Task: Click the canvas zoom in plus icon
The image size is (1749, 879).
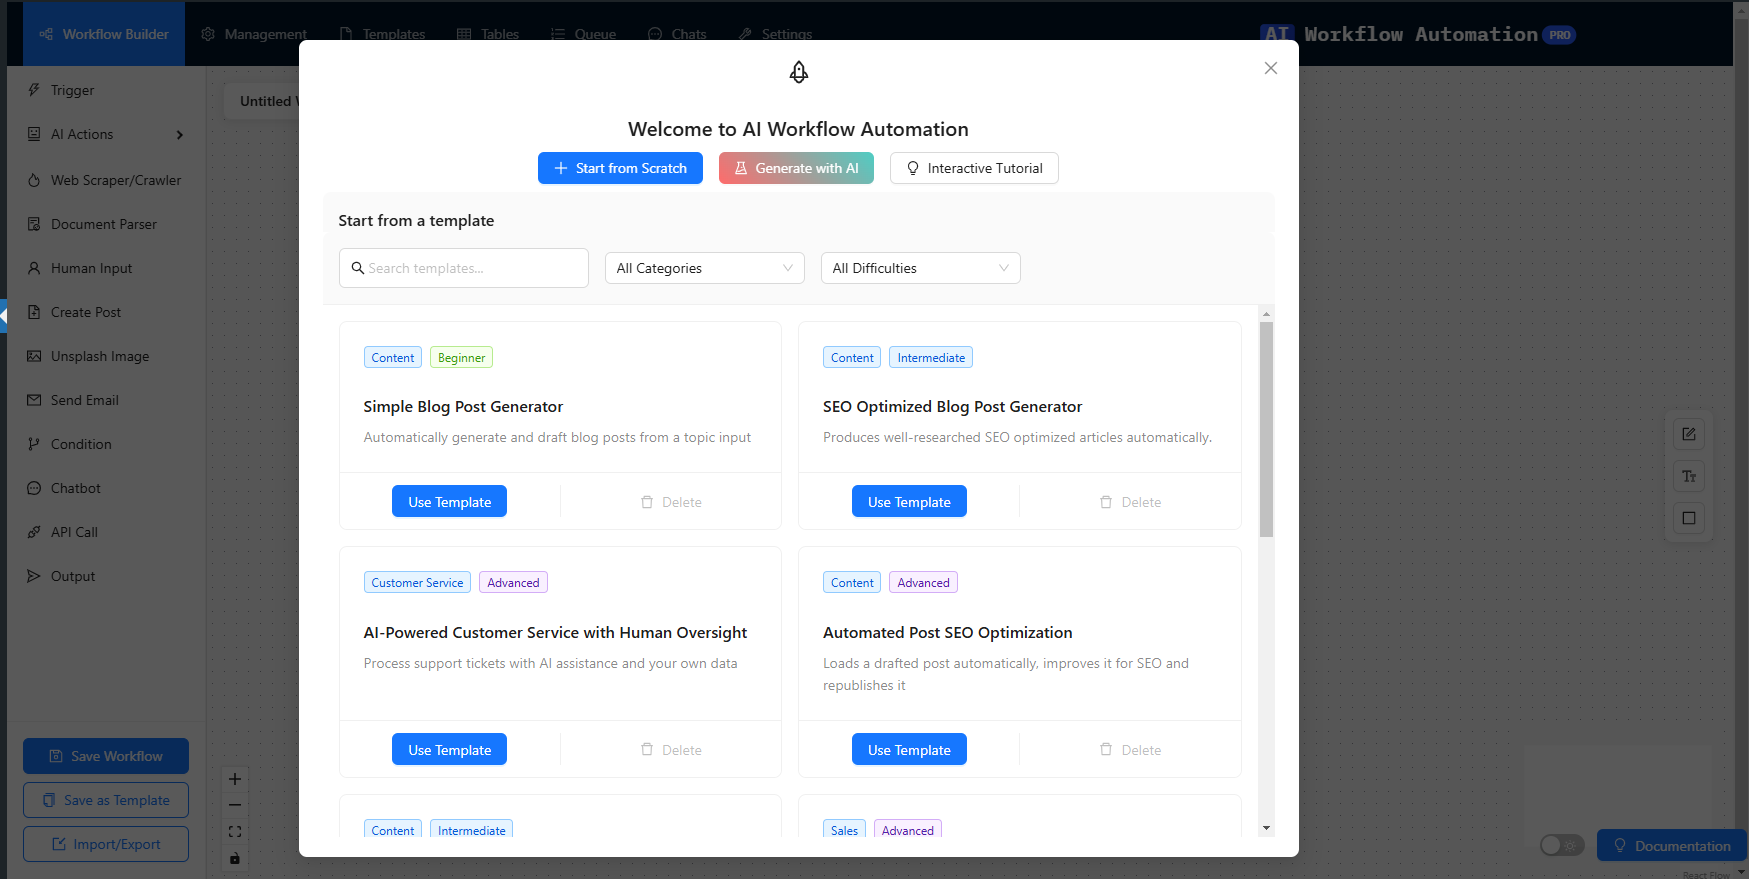Action: tap(235, 779)
